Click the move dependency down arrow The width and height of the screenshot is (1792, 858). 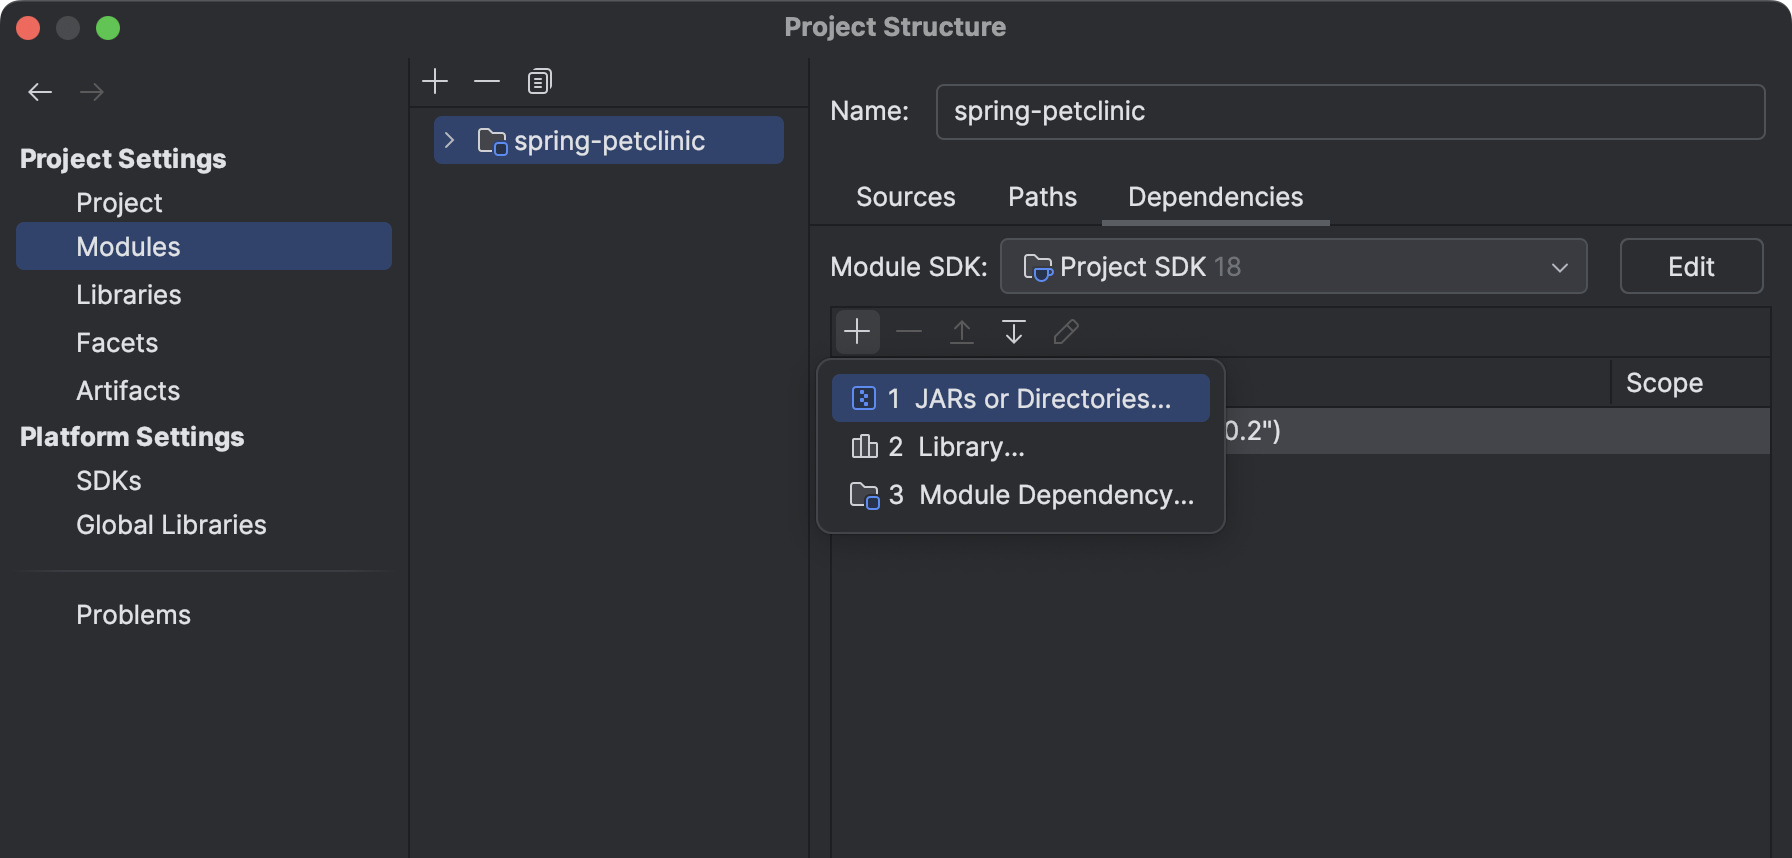pos(1013,332)
